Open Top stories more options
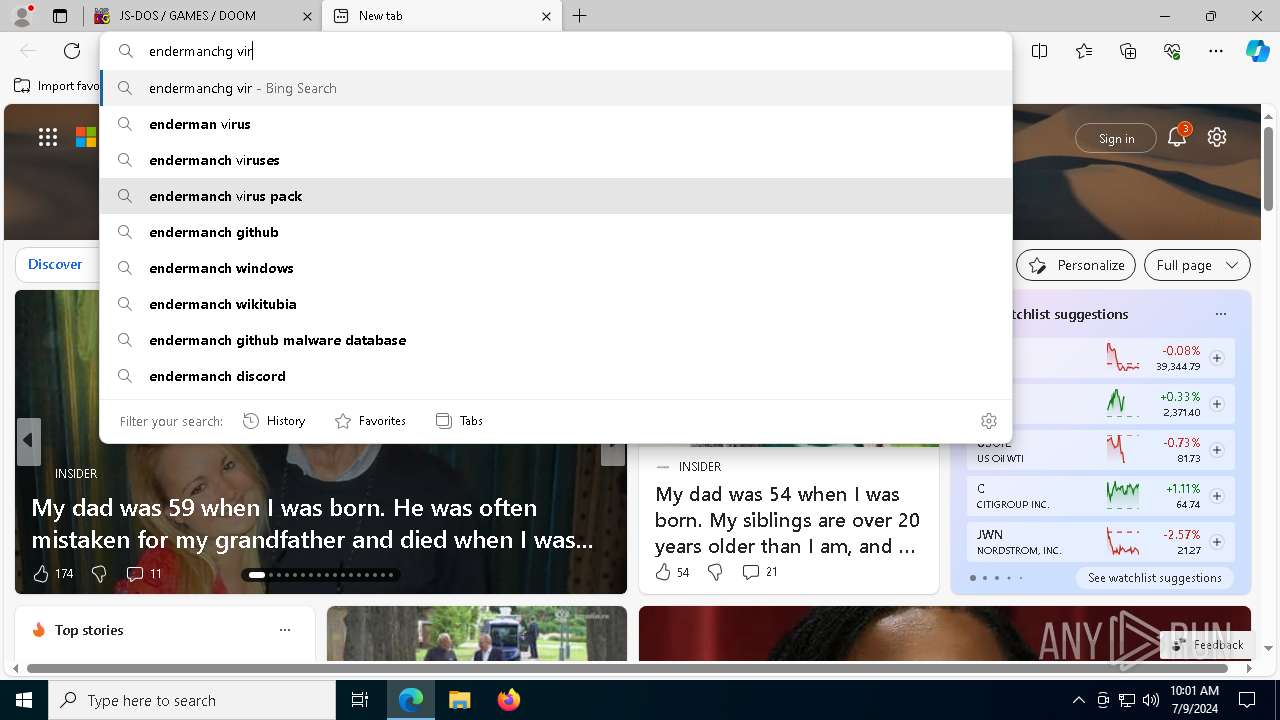This screenshot has width=1280, height=720. click(x=285, y=630)
